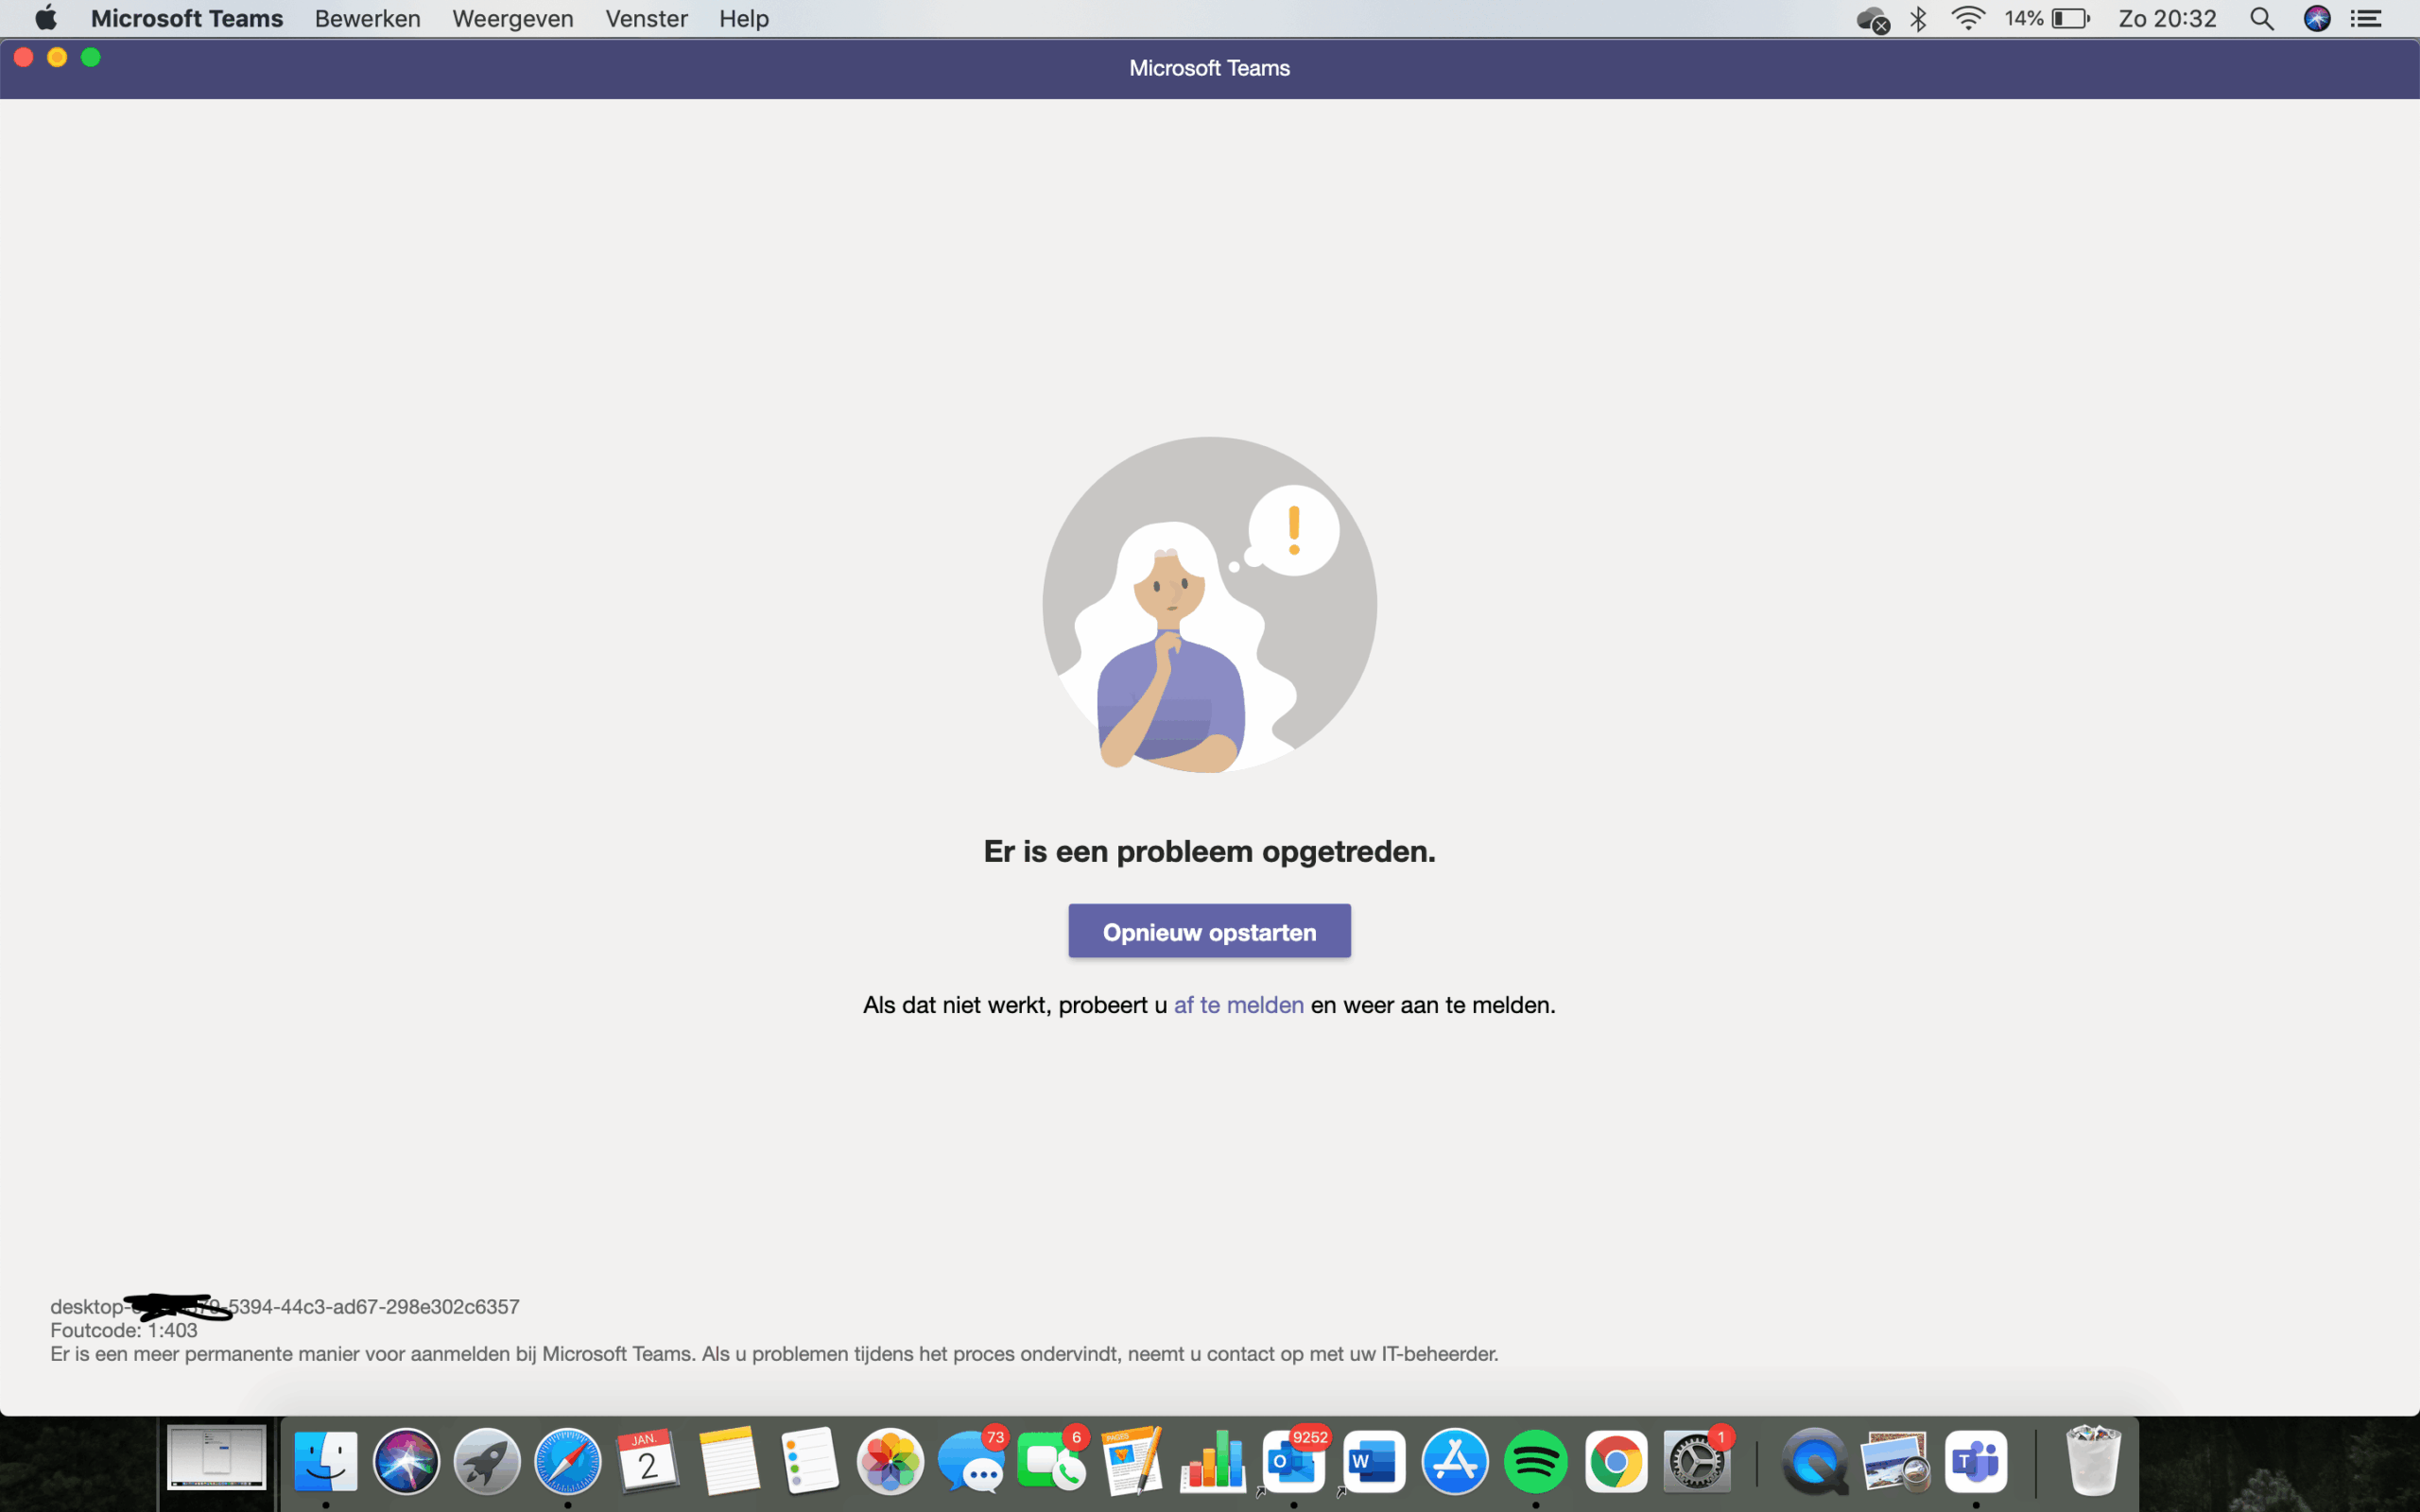
Task: Open the Apple menu
Action: click(46, 18)
